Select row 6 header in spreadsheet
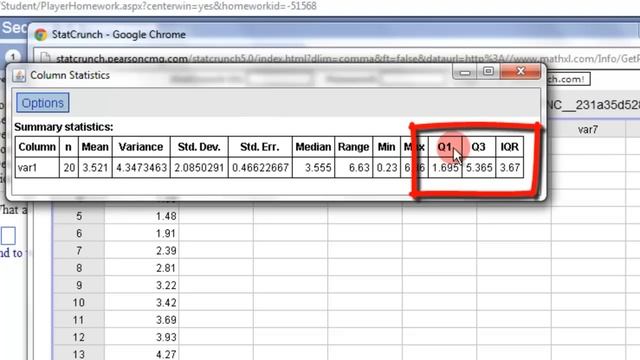This screenshot has height=360, width=640. [79, 233]
